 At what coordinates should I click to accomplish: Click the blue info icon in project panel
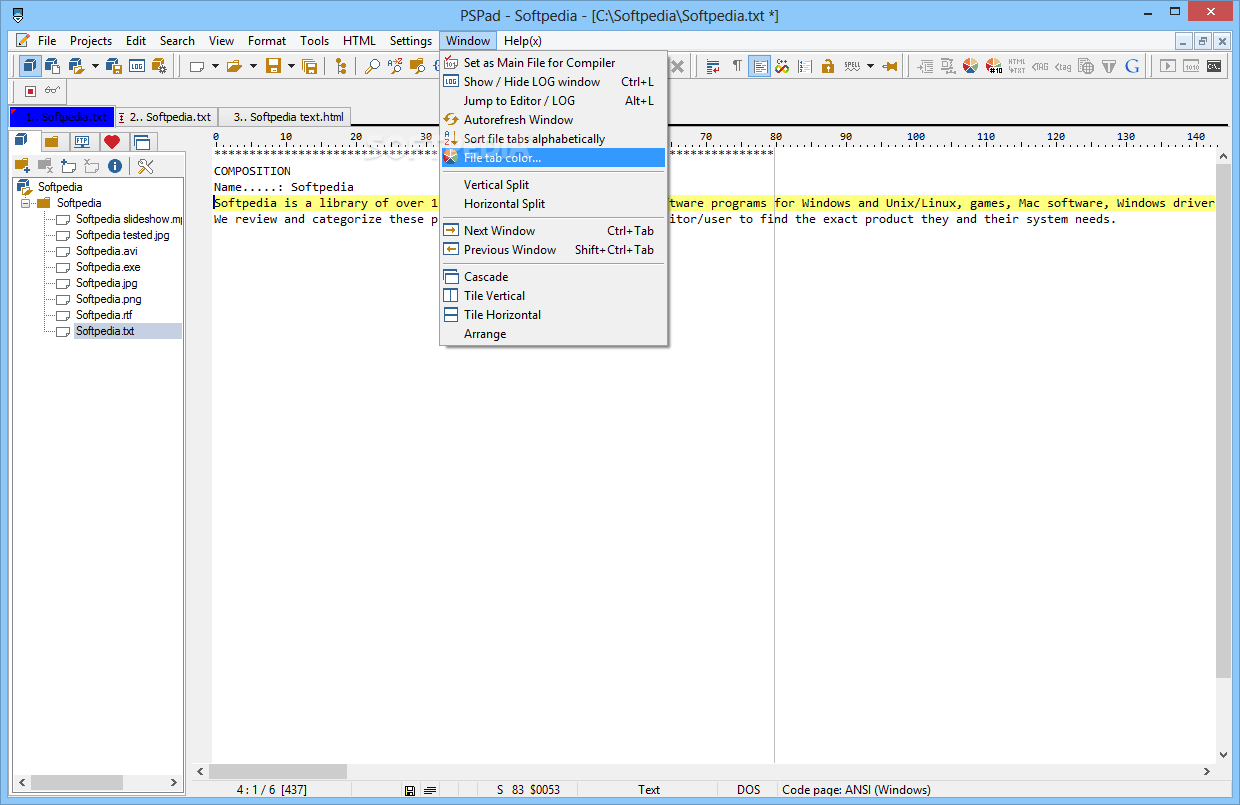pos(115,166)
